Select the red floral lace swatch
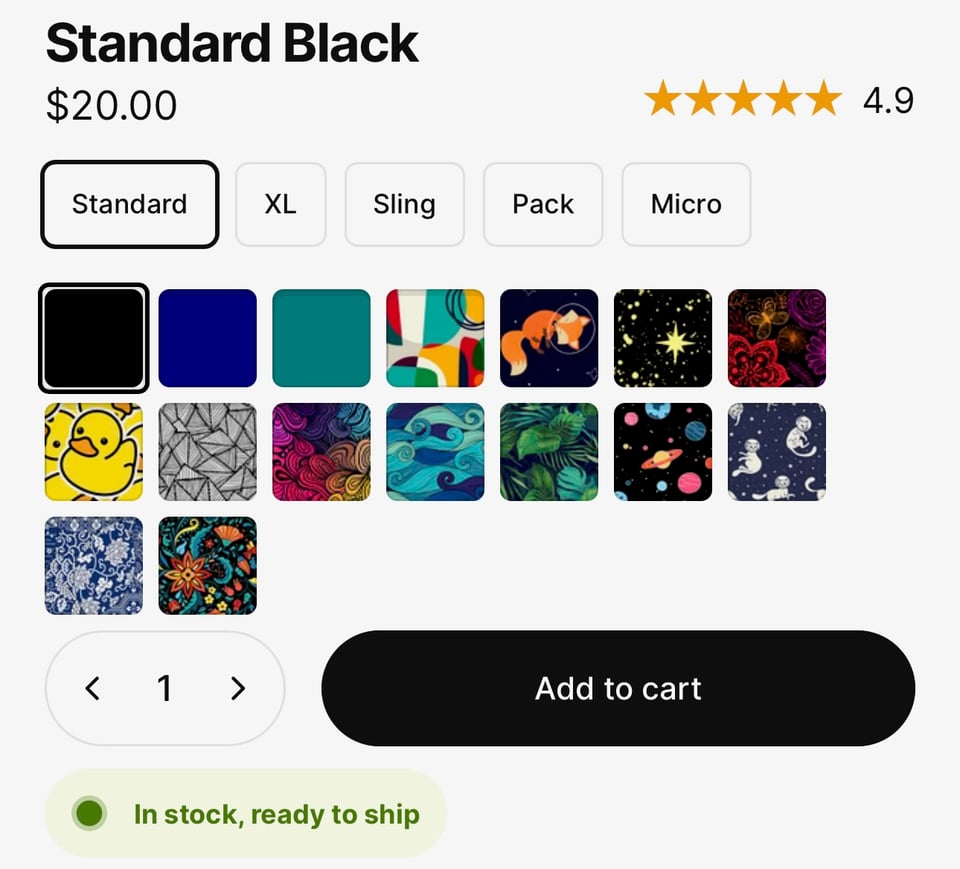The image size is (960, 869). click(x=777, y=339)
